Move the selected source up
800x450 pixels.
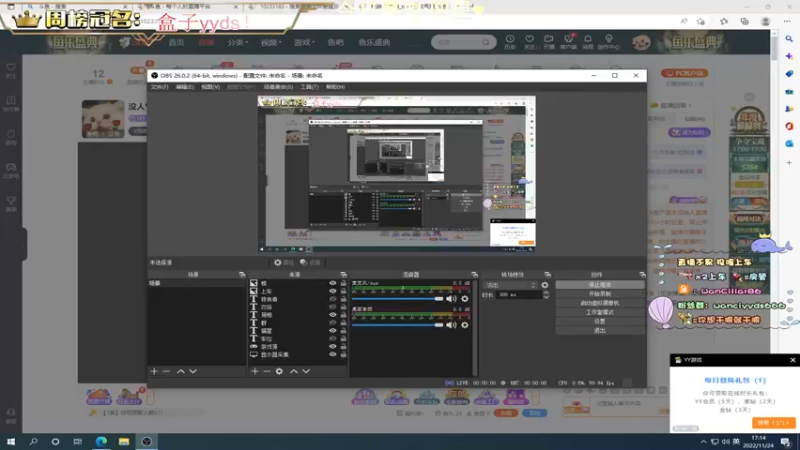click(294, 371)
